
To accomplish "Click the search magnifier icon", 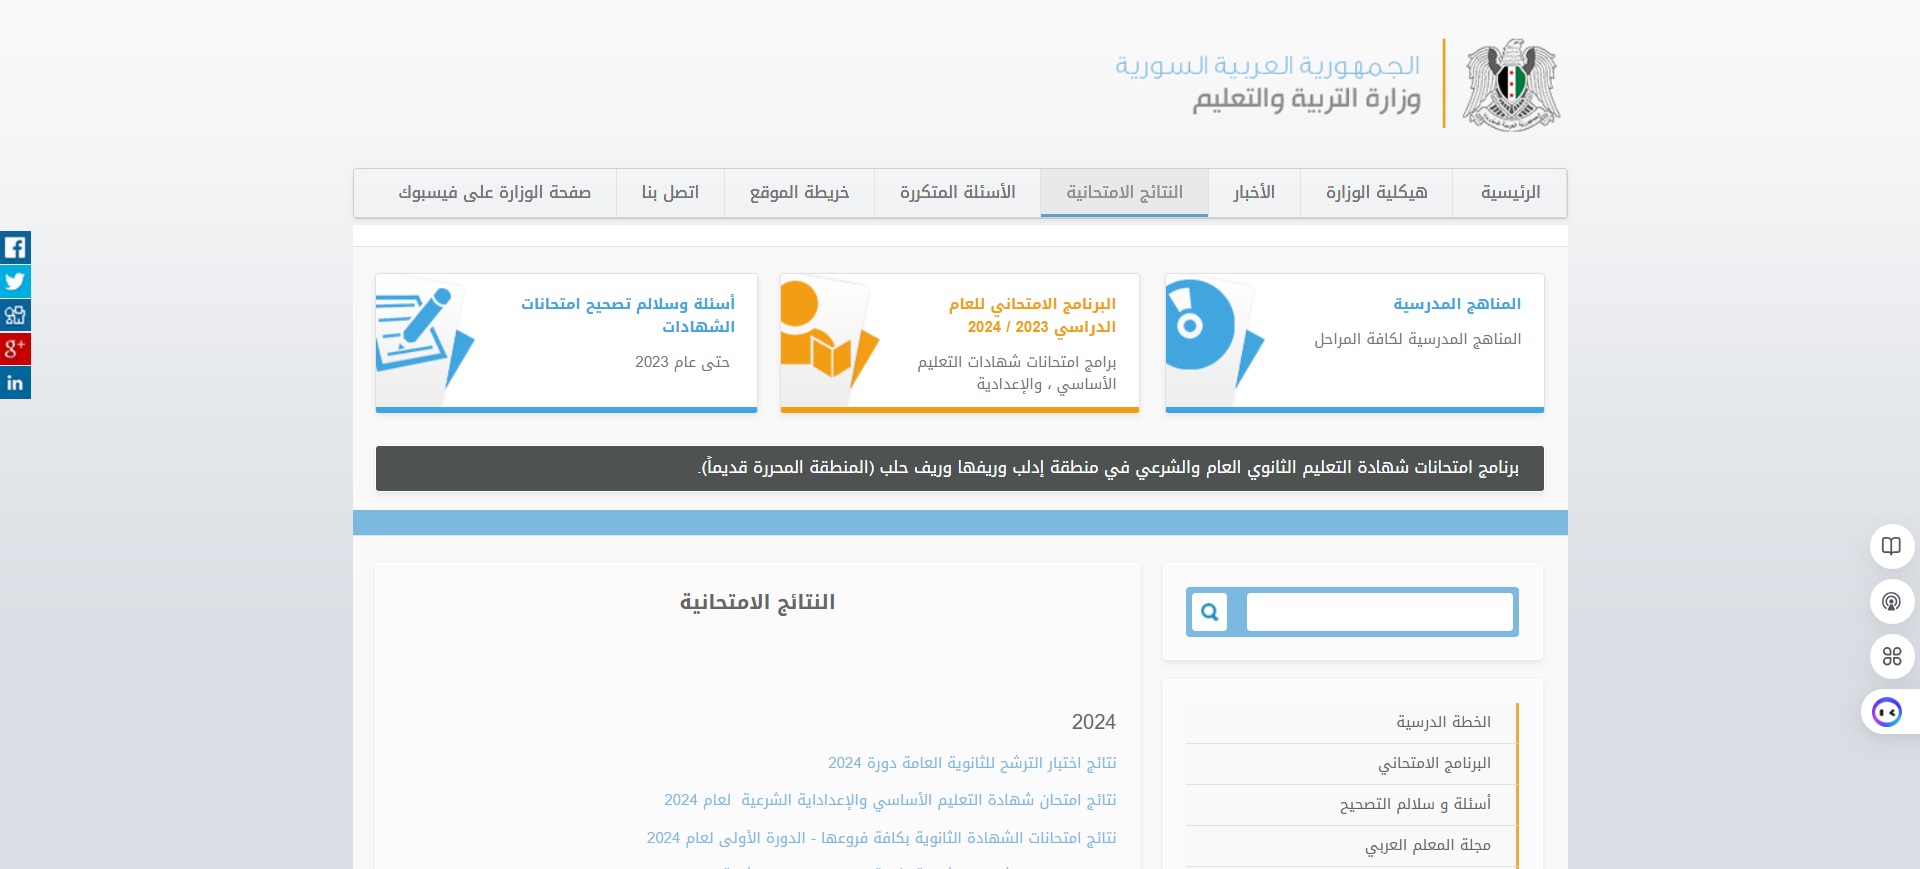I will click(1209, 612).
